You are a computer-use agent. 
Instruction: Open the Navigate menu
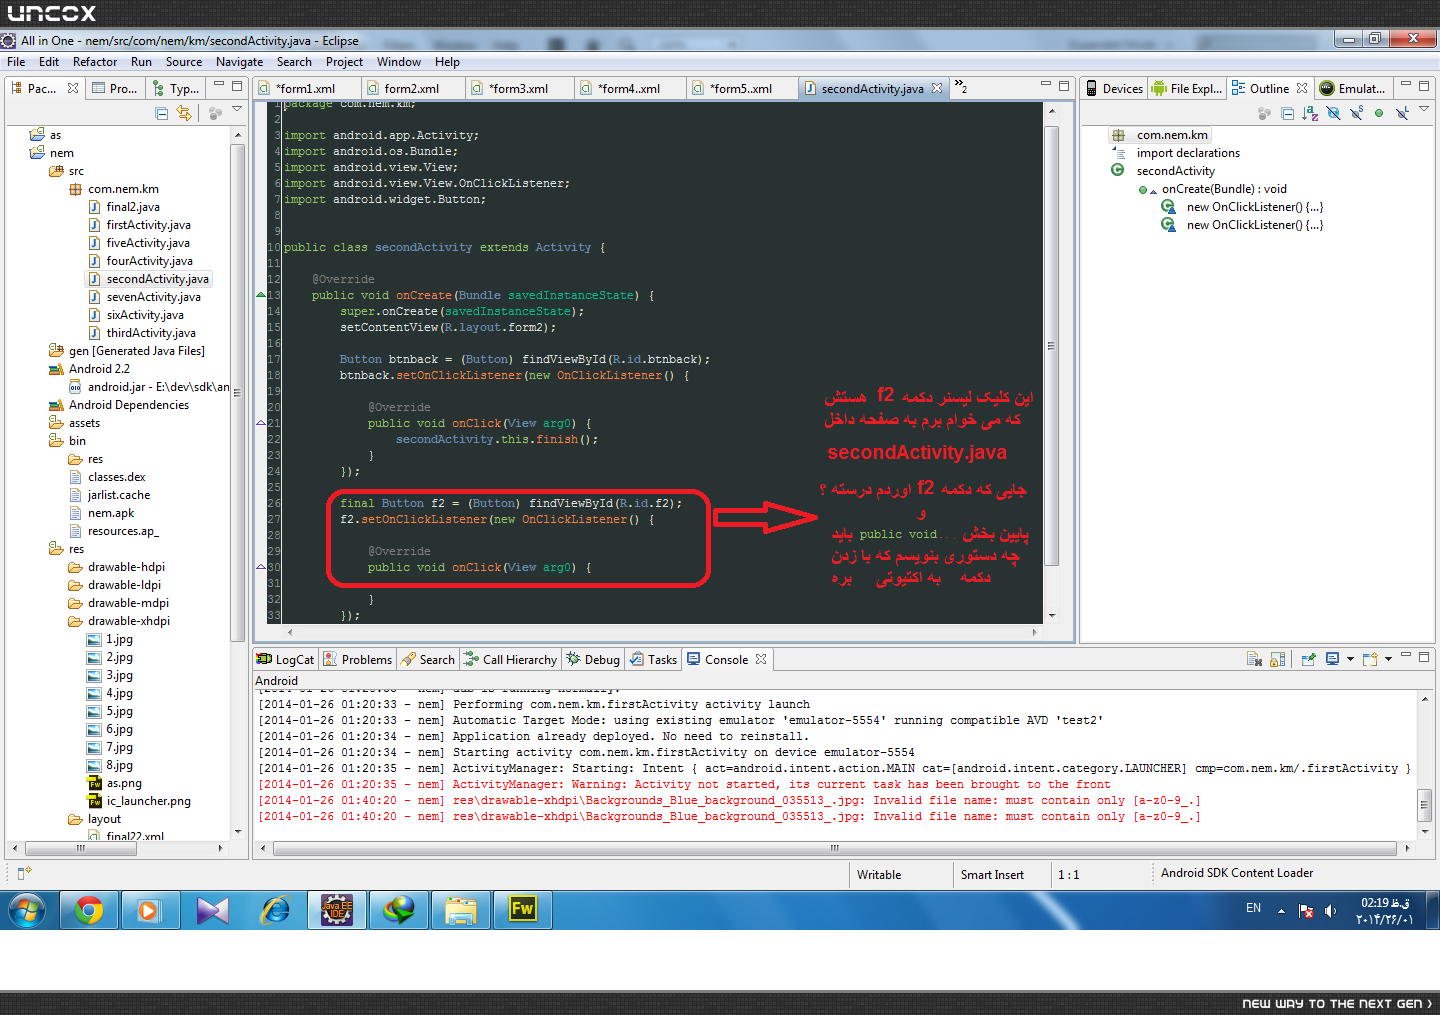(239, 61)
